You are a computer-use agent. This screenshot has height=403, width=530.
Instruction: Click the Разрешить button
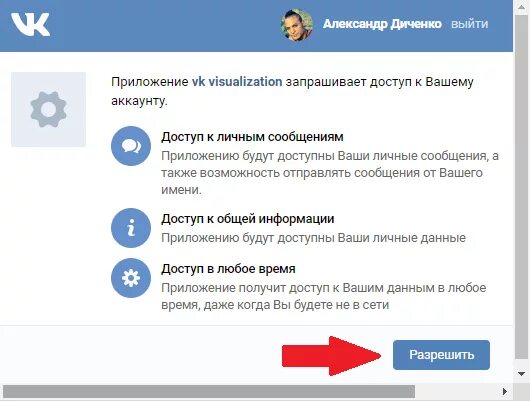coord(441,355)
